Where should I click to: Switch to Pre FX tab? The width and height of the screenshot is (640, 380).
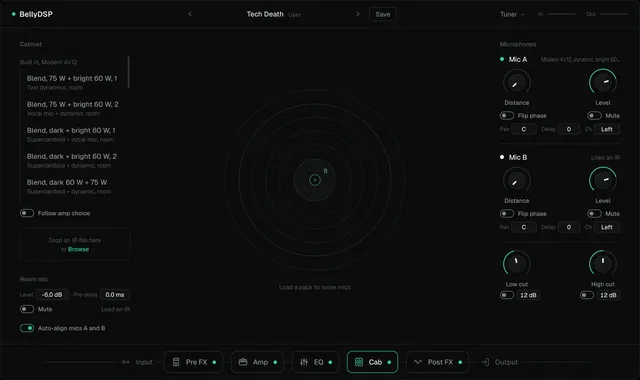click(x=193, y=362)
